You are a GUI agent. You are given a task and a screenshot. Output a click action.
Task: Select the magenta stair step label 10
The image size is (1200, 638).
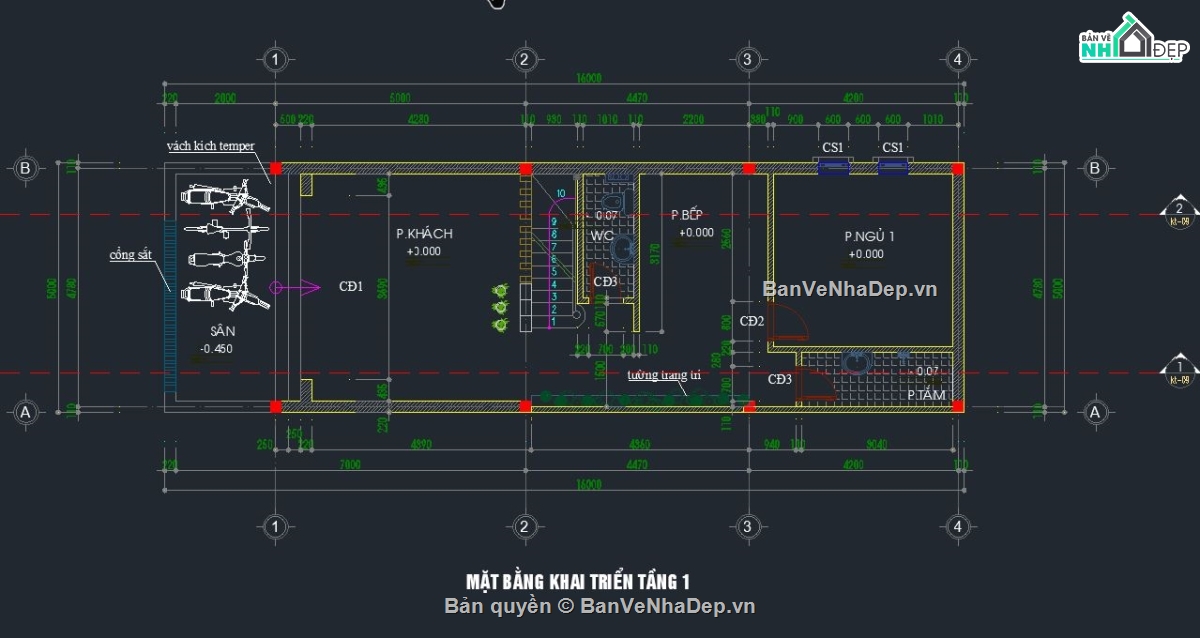561,193
